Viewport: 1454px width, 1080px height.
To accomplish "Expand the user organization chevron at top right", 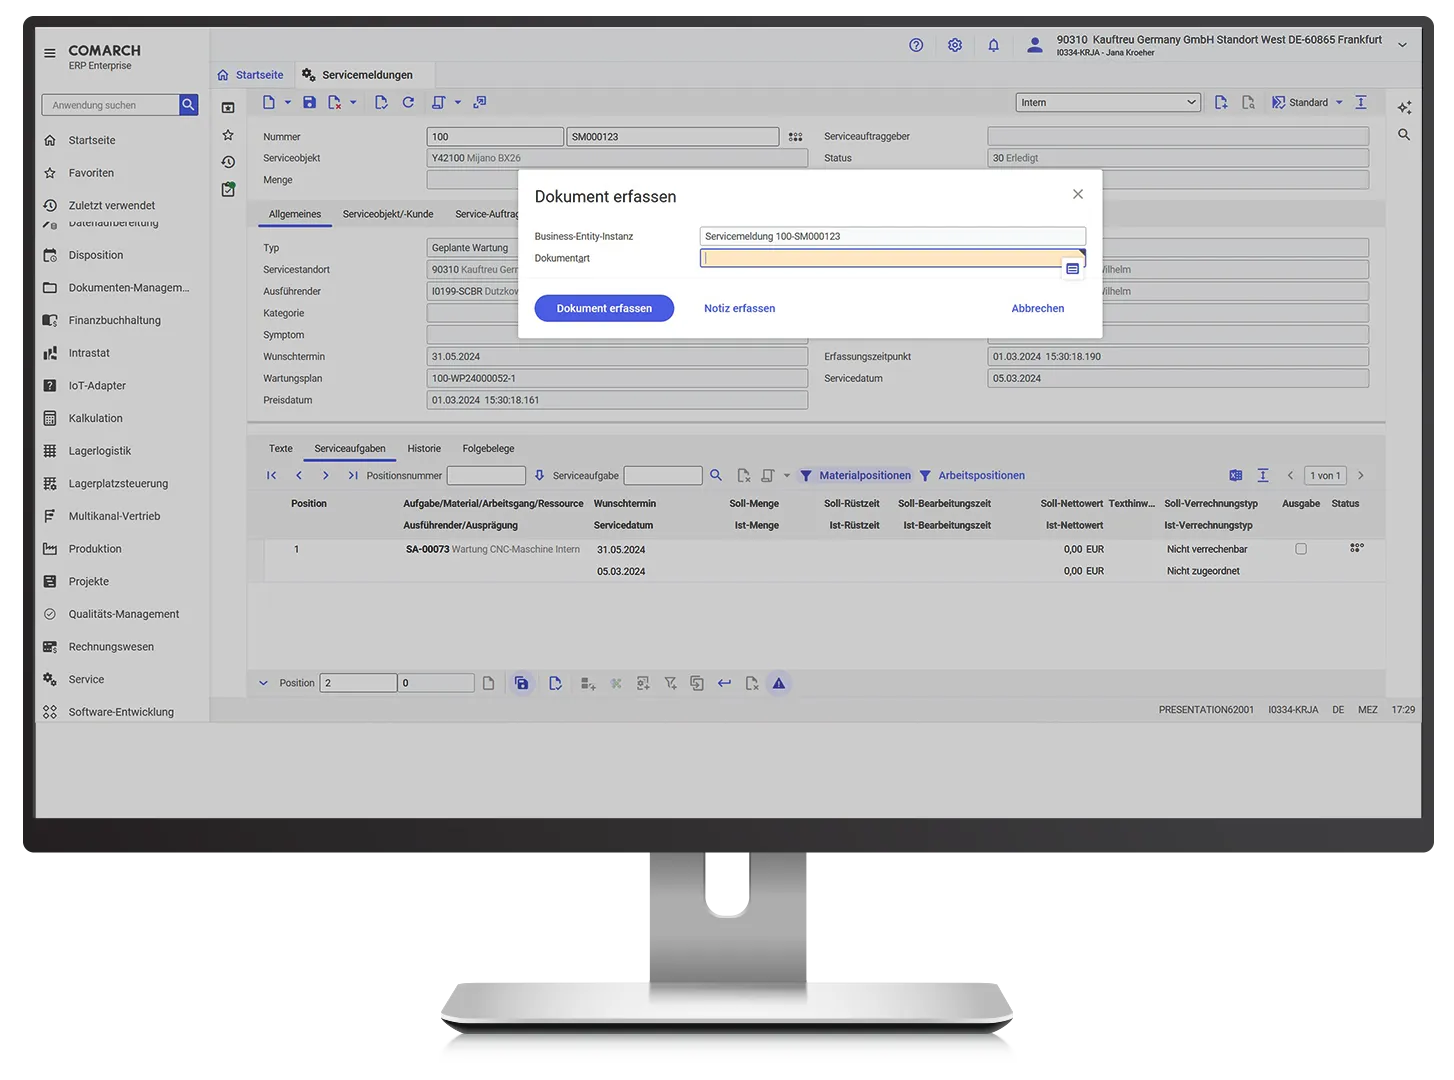I will click(x=1402, y=45).
